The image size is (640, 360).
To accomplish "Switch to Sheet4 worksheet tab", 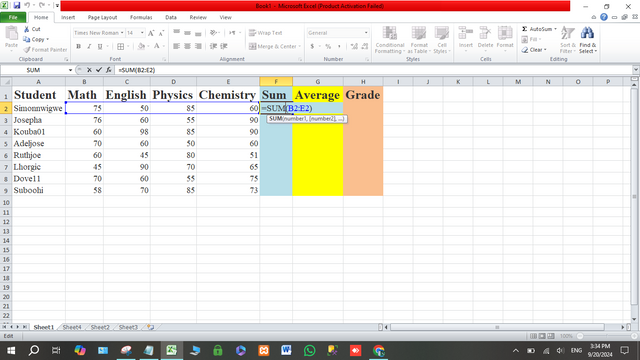I will tap(72, 327).
